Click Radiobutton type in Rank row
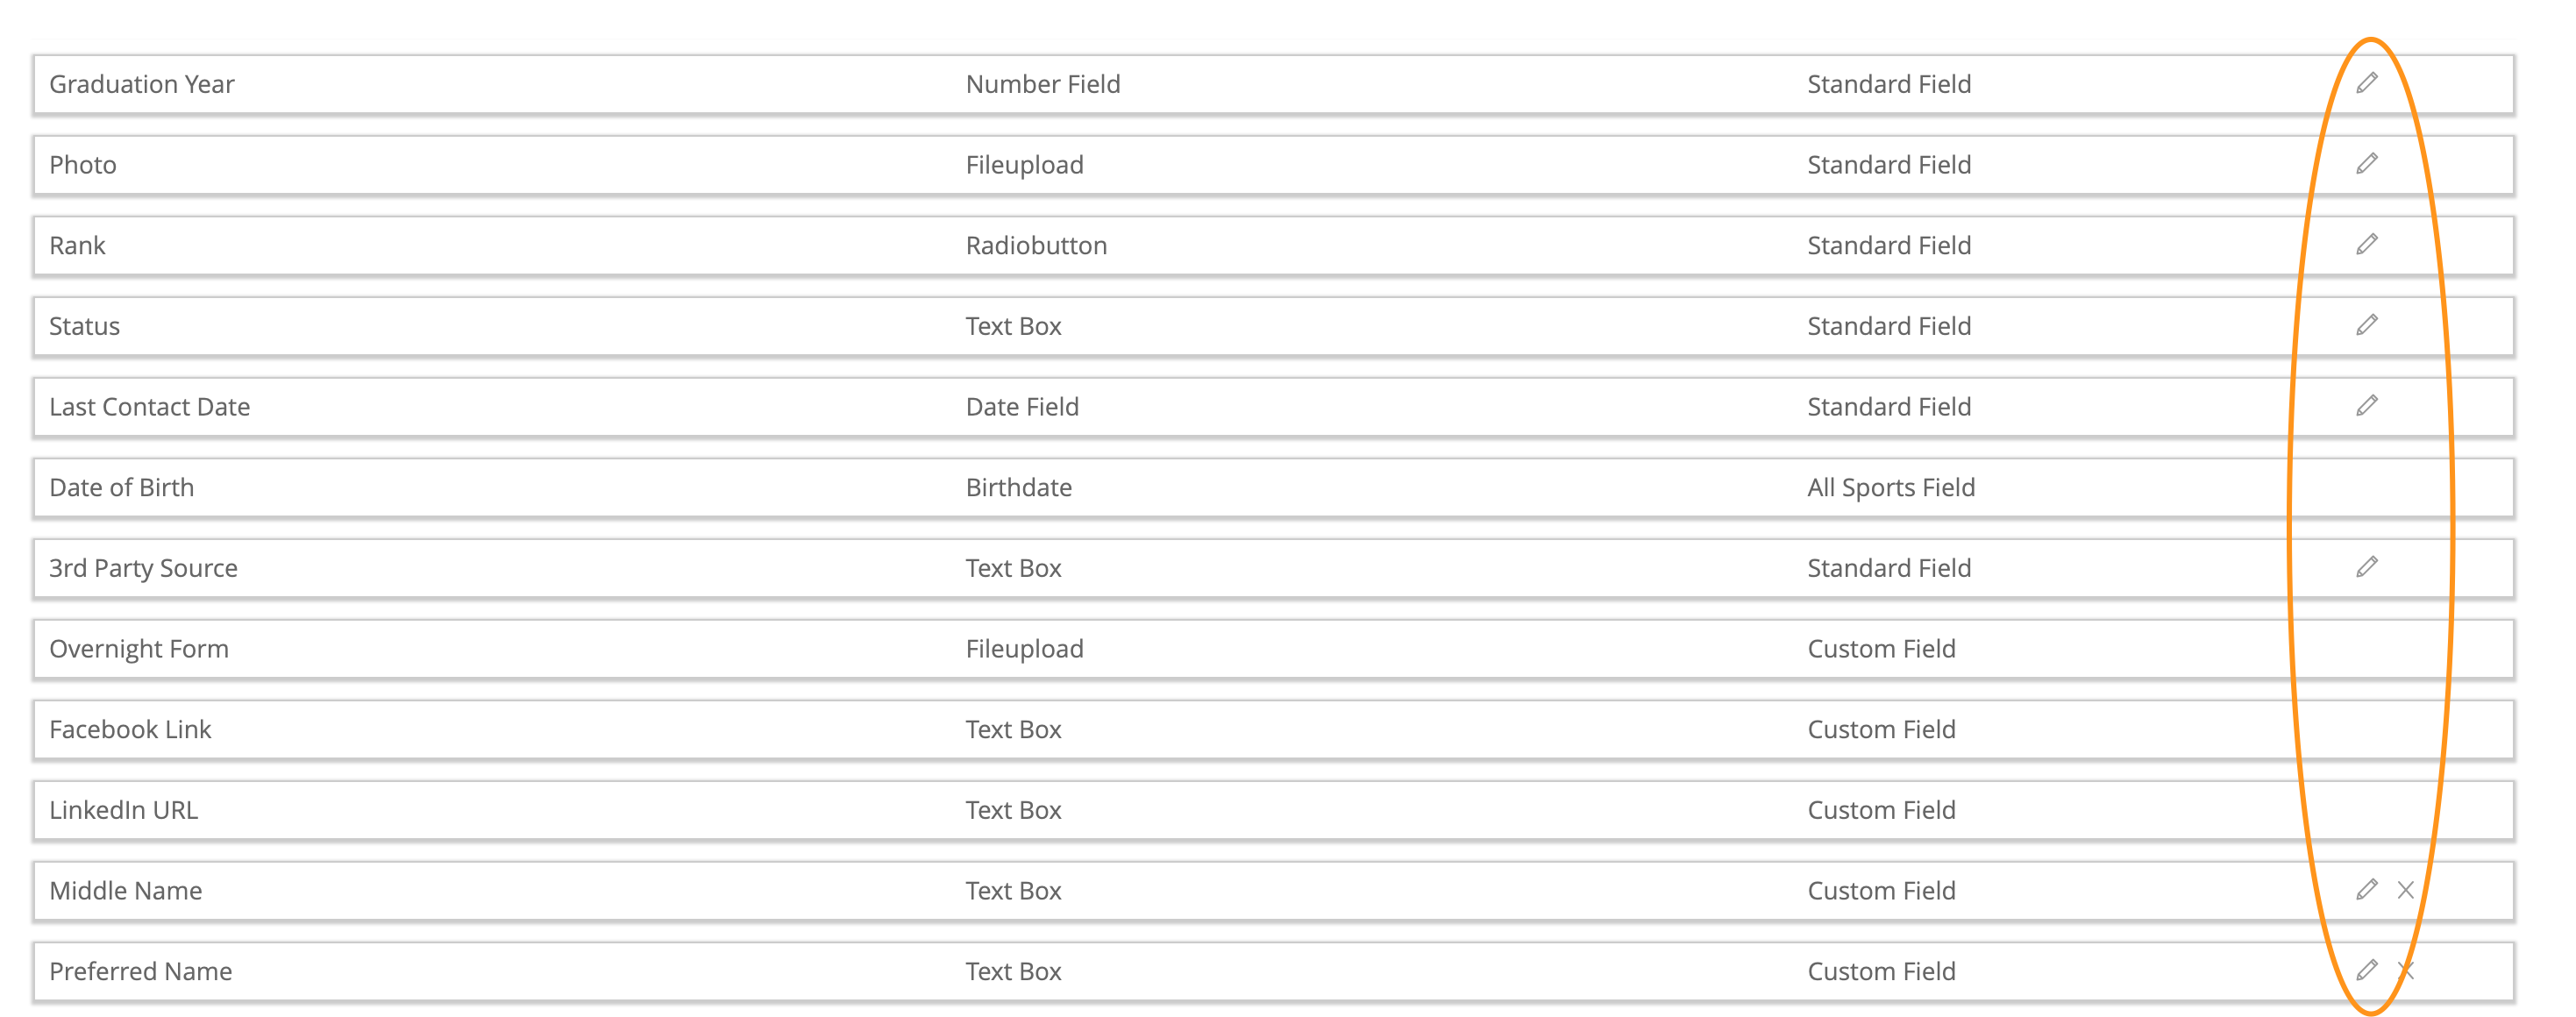2576x1017 pixels. 1036,246
